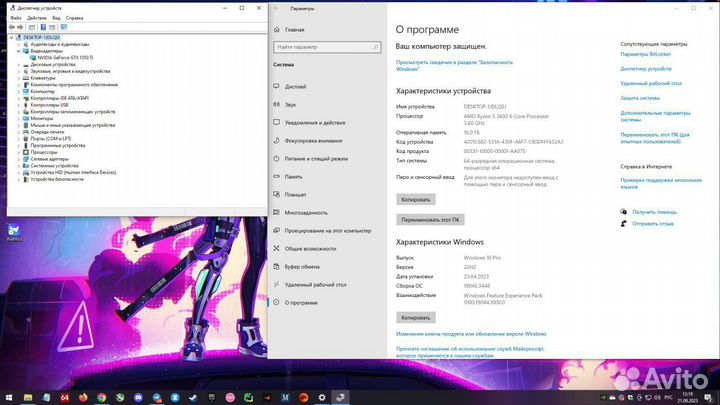Image resolution: width=720 pixels, height=405 pixels.
Task: Click Найти параметр search field
Action: coord(327,47)
